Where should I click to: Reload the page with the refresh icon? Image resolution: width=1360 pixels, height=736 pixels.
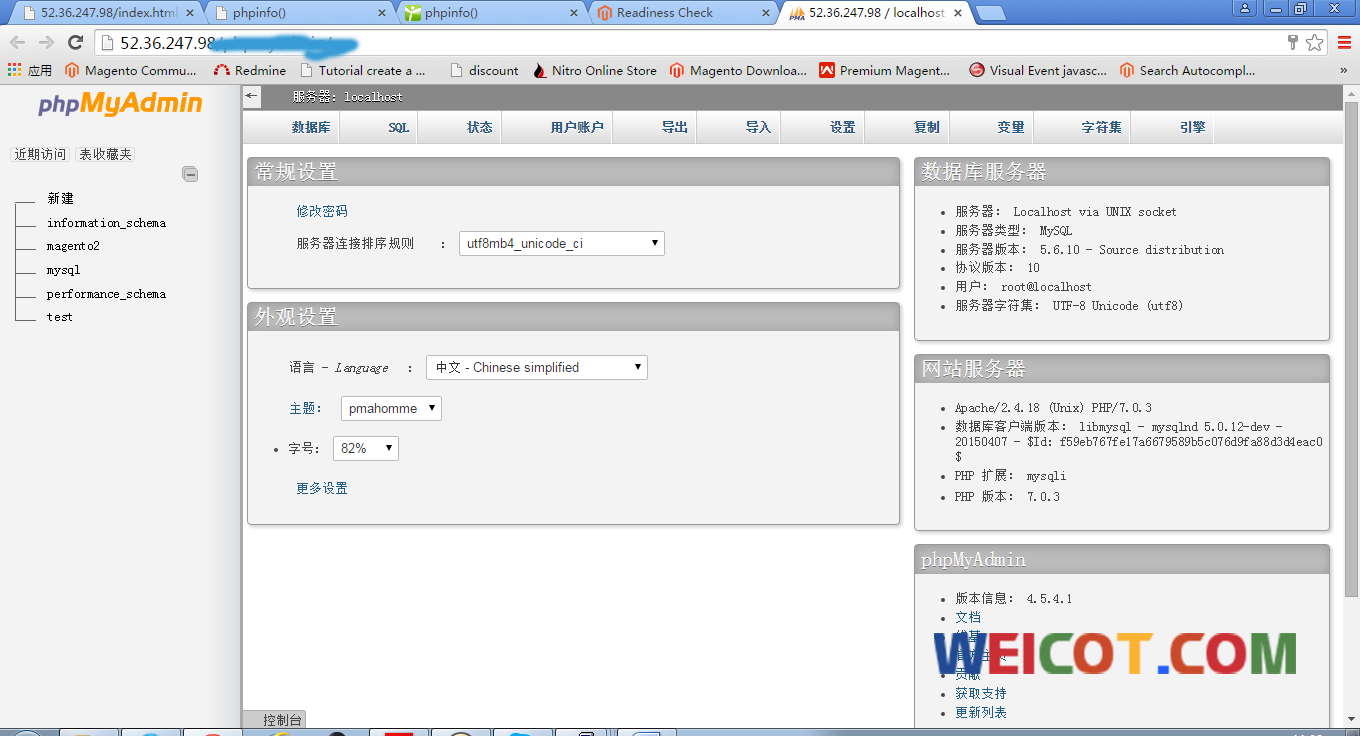click(x=75, y=42)
